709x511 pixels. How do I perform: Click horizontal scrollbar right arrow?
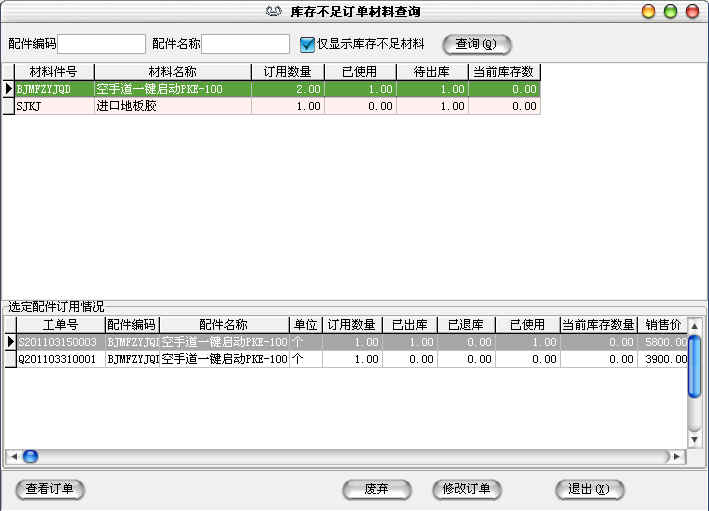click(x=676, y=457)
